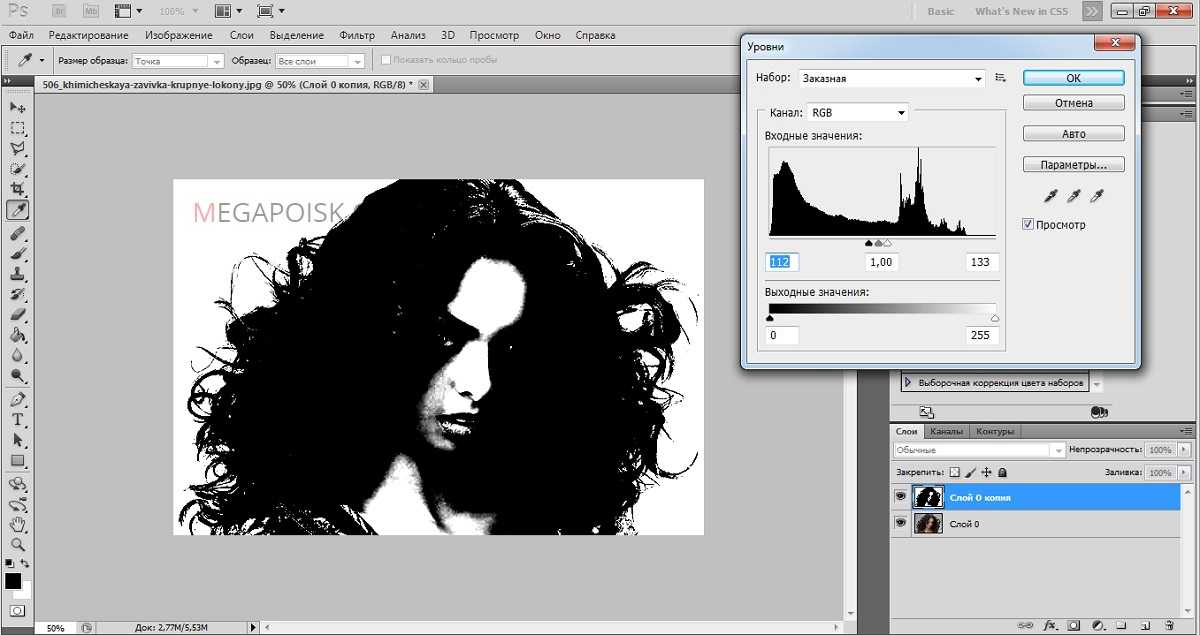The width and height of the screenshot is (1200, 635).
Task: Select the Move tool in the toolbar
Action: pos(18,107)
